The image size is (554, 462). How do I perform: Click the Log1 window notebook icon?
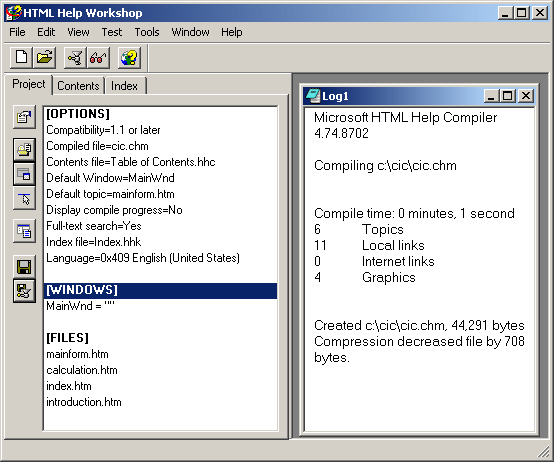(x=312, y=96)
